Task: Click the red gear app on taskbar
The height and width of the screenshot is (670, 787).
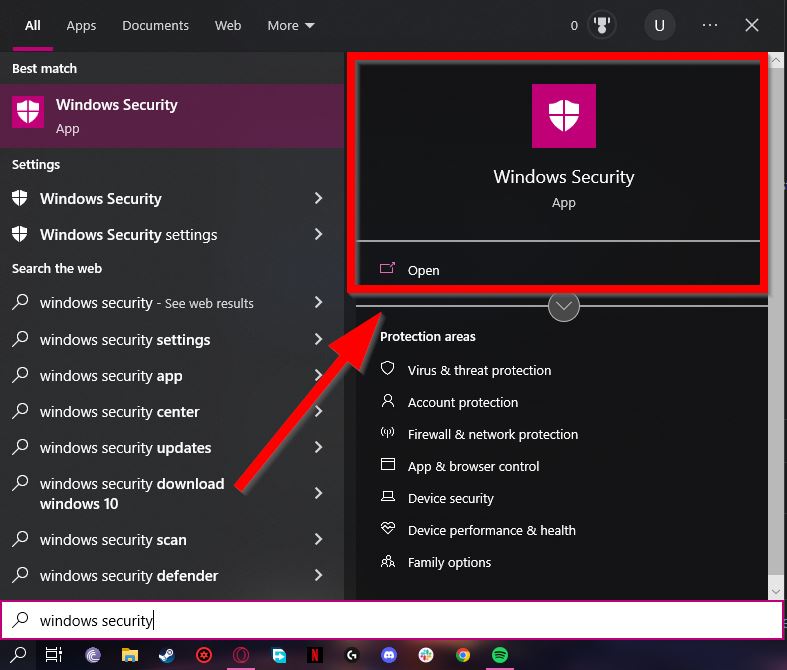Action: [204, 655]
